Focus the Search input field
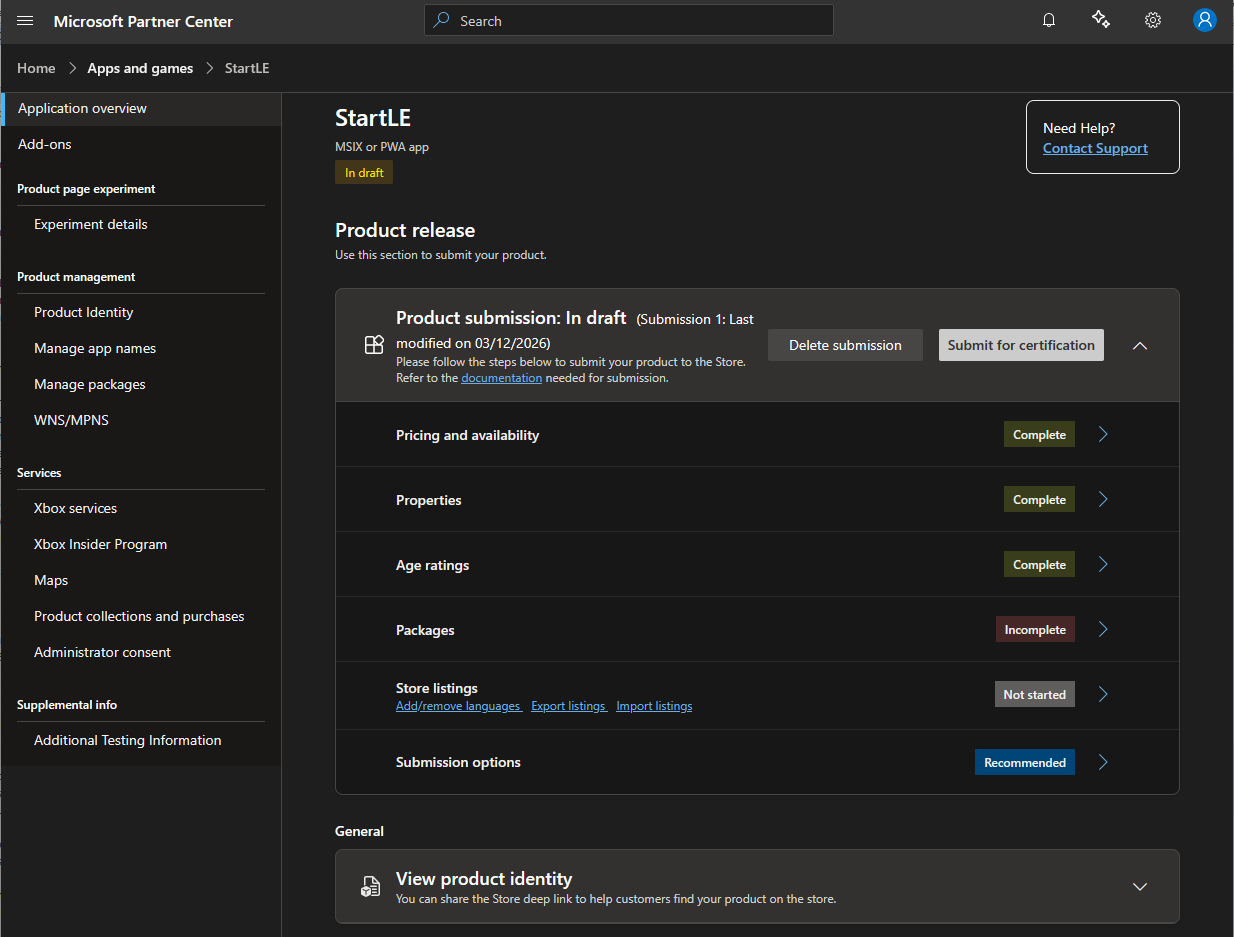Viewport: 1234px width, 937px height. point(629,20)
